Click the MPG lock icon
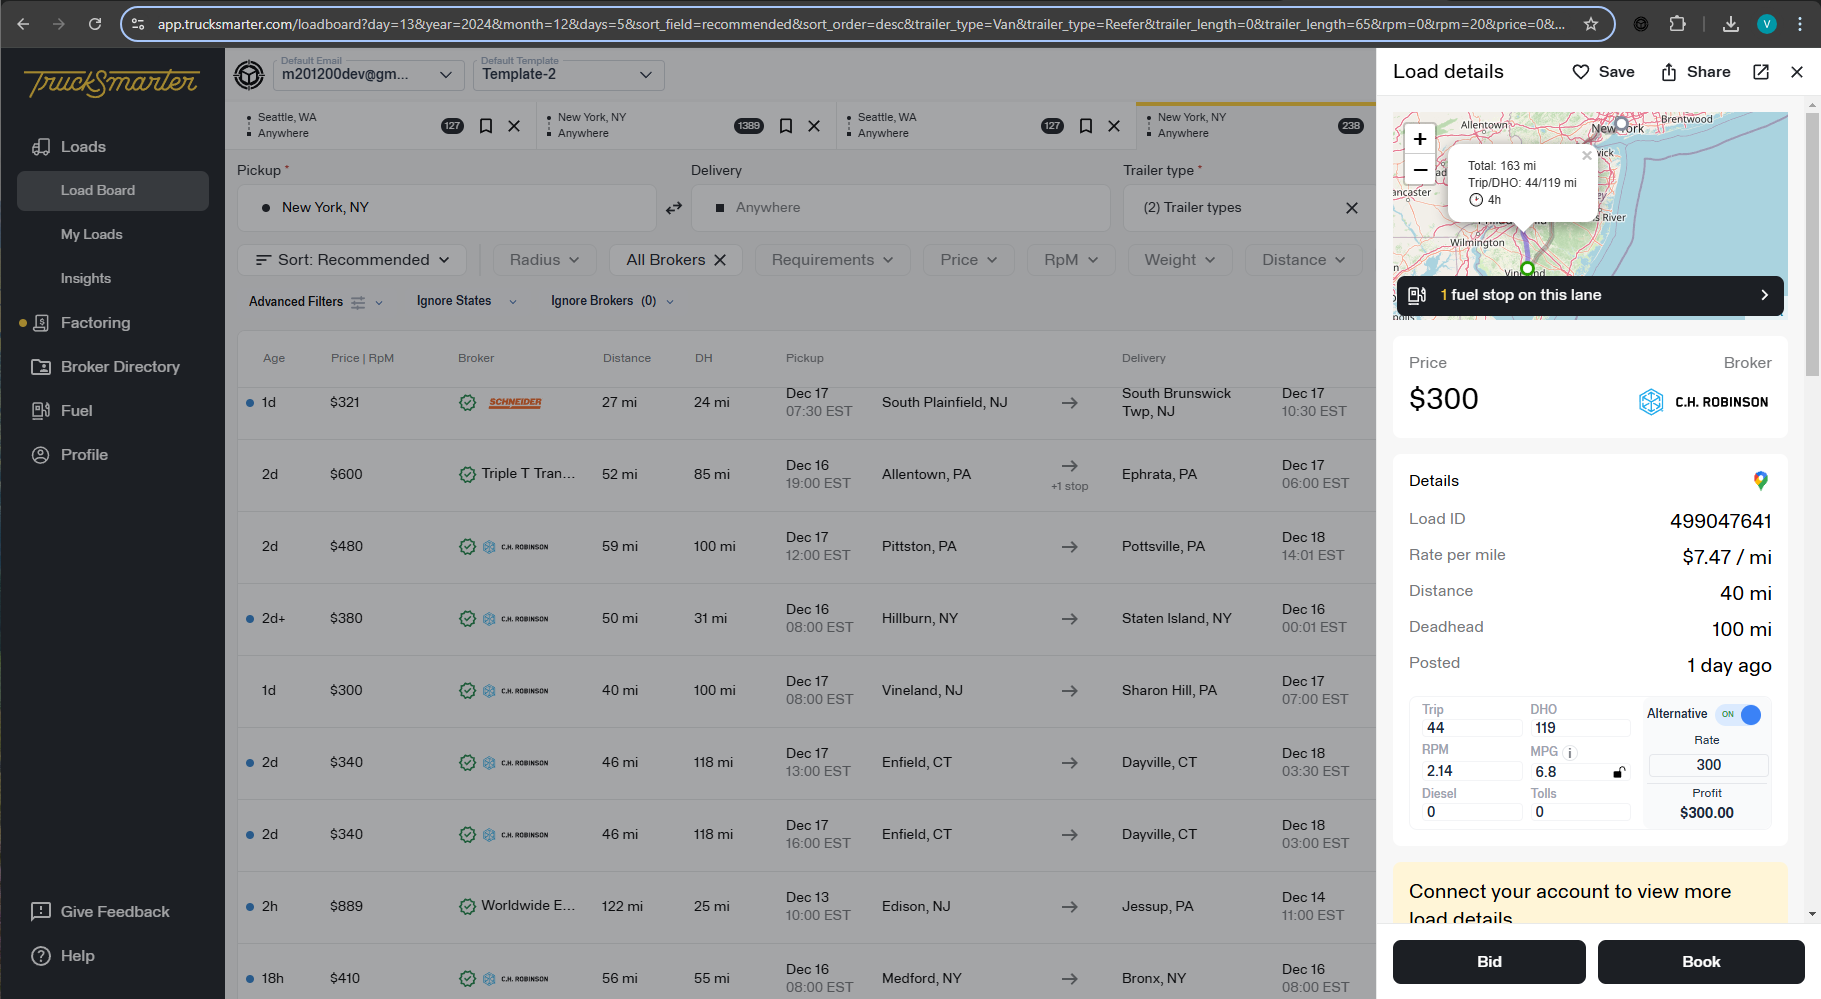The image size is (1821, 999). pyautogui.click(x=1618, y=772)
